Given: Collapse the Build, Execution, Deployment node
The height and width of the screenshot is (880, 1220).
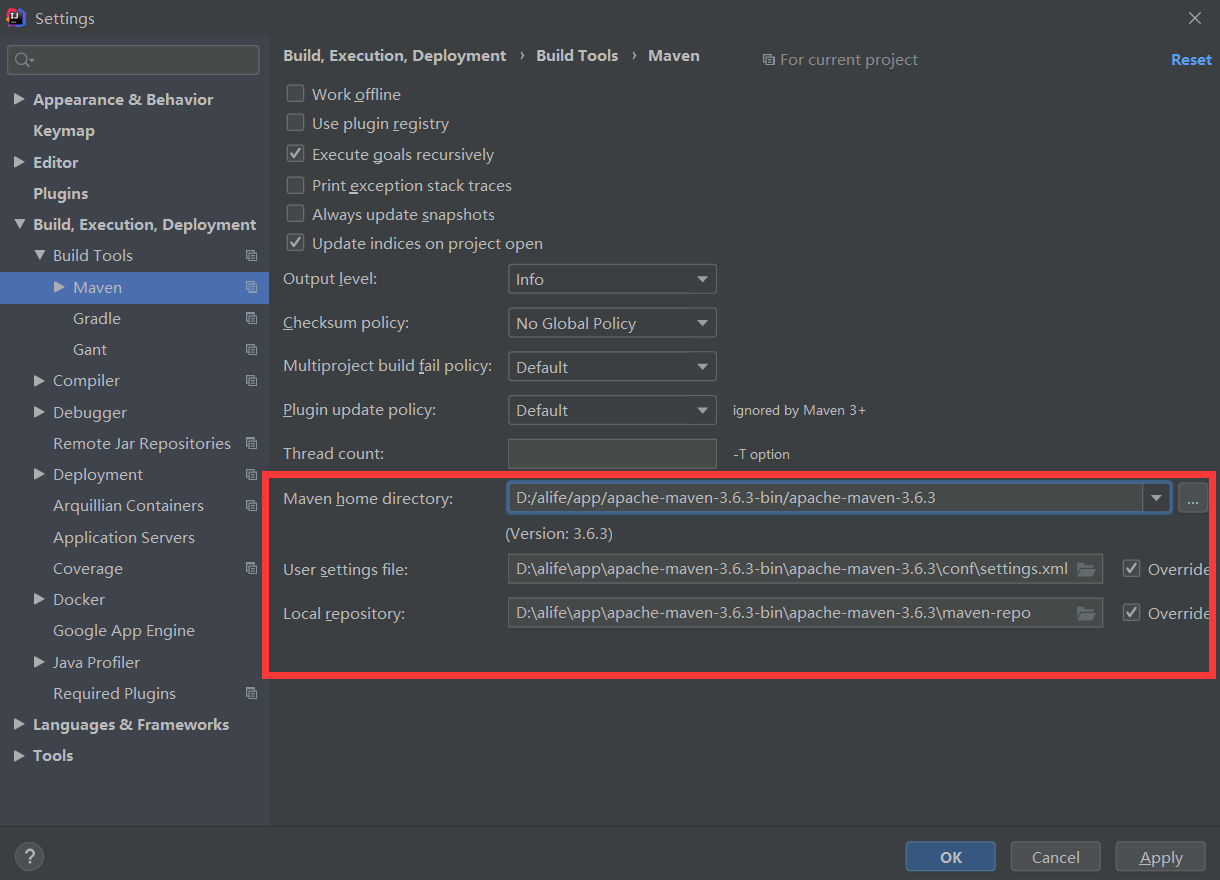Looking at the screenshot, I should click(19, 225).
